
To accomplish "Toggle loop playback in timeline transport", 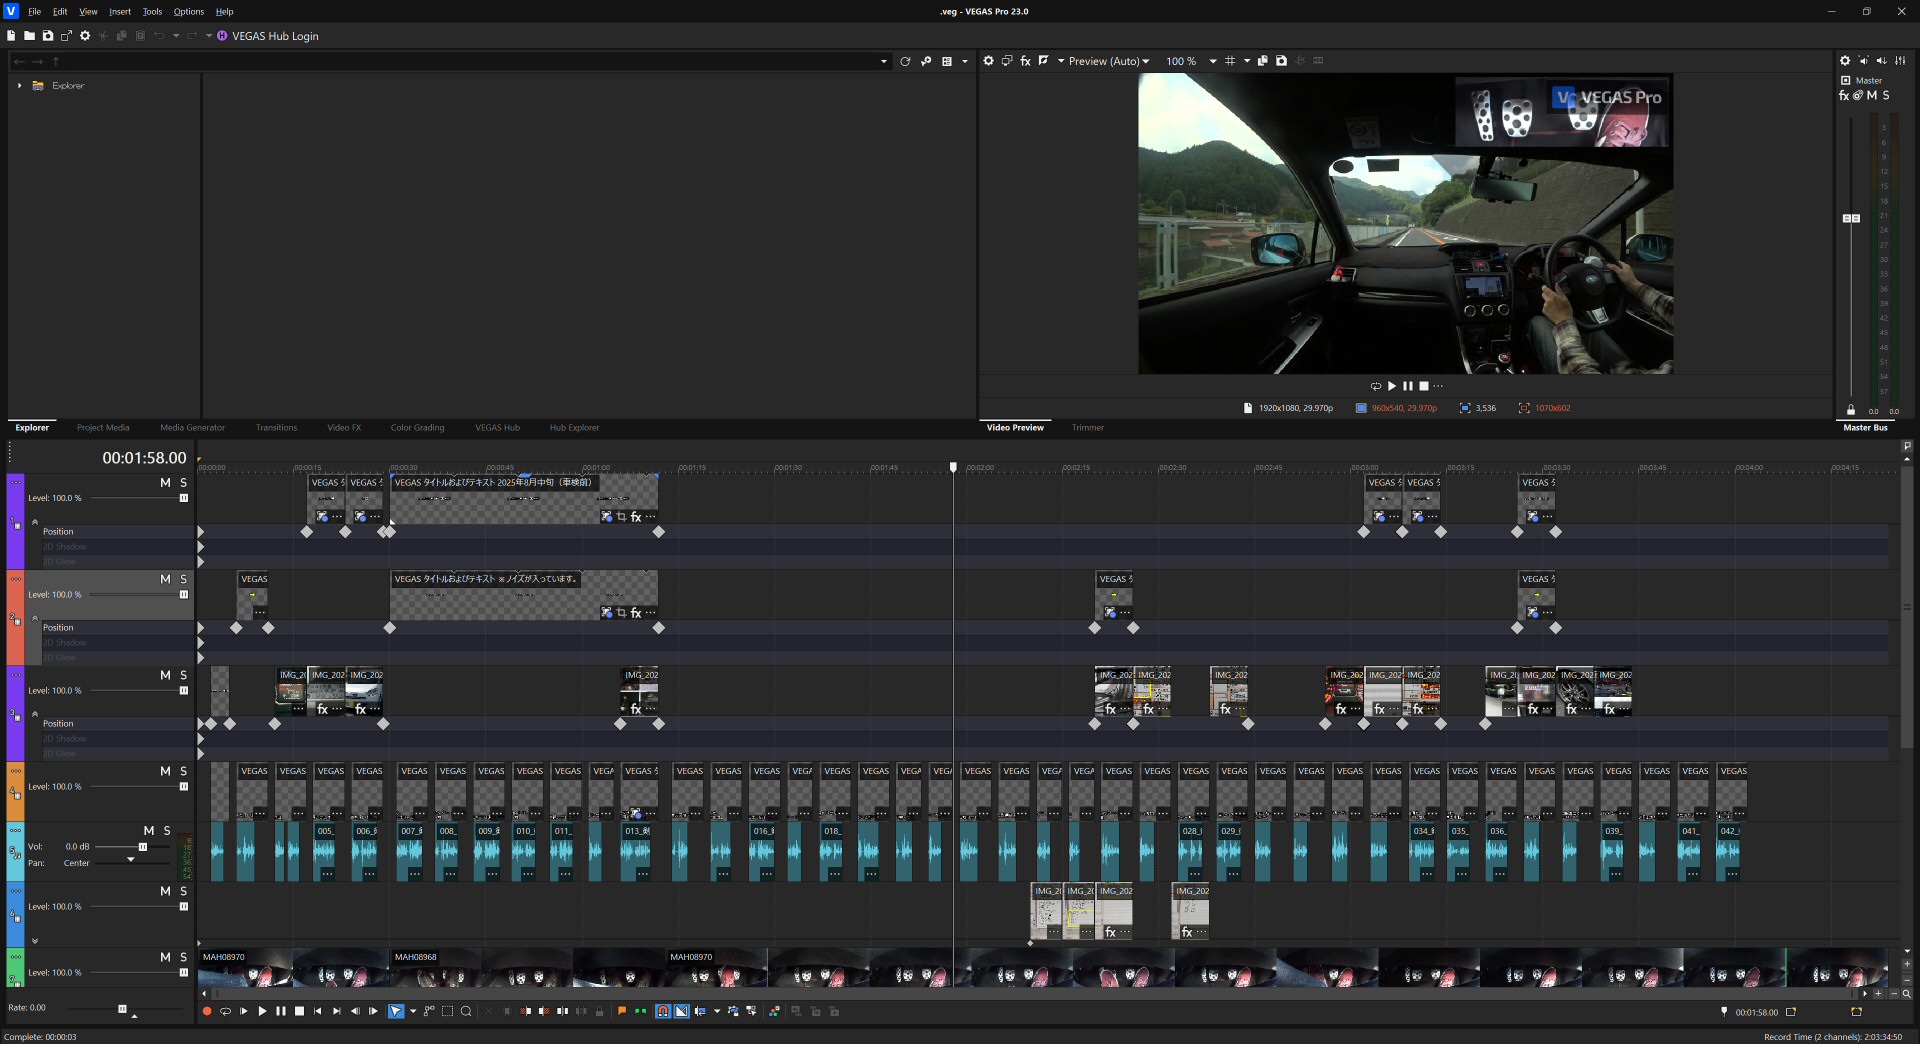I will point(225,1011).
